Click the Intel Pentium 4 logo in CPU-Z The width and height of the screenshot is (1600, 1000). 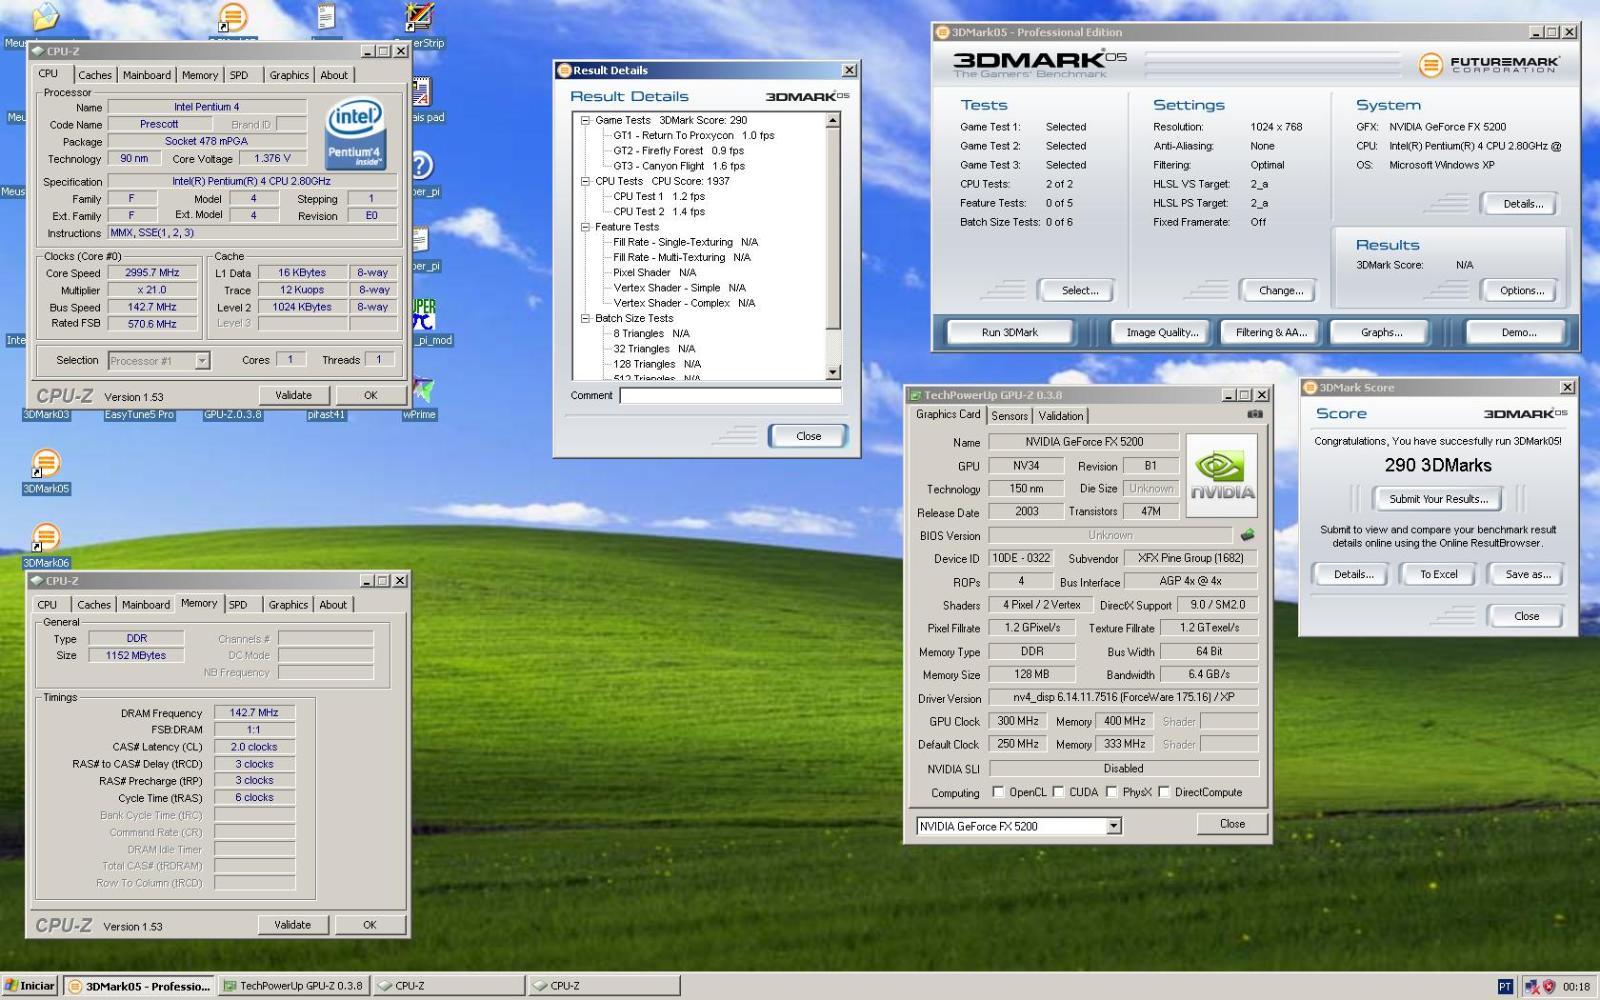click(355, 131)
